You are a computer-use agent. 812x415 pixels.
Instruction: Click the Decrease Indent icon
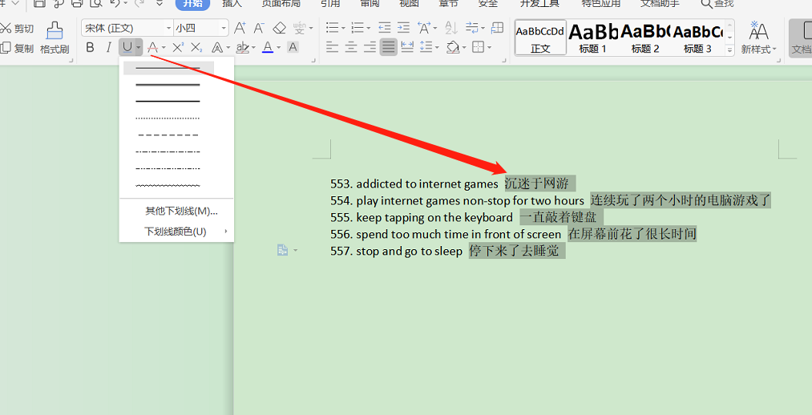[x=384, y=27]
